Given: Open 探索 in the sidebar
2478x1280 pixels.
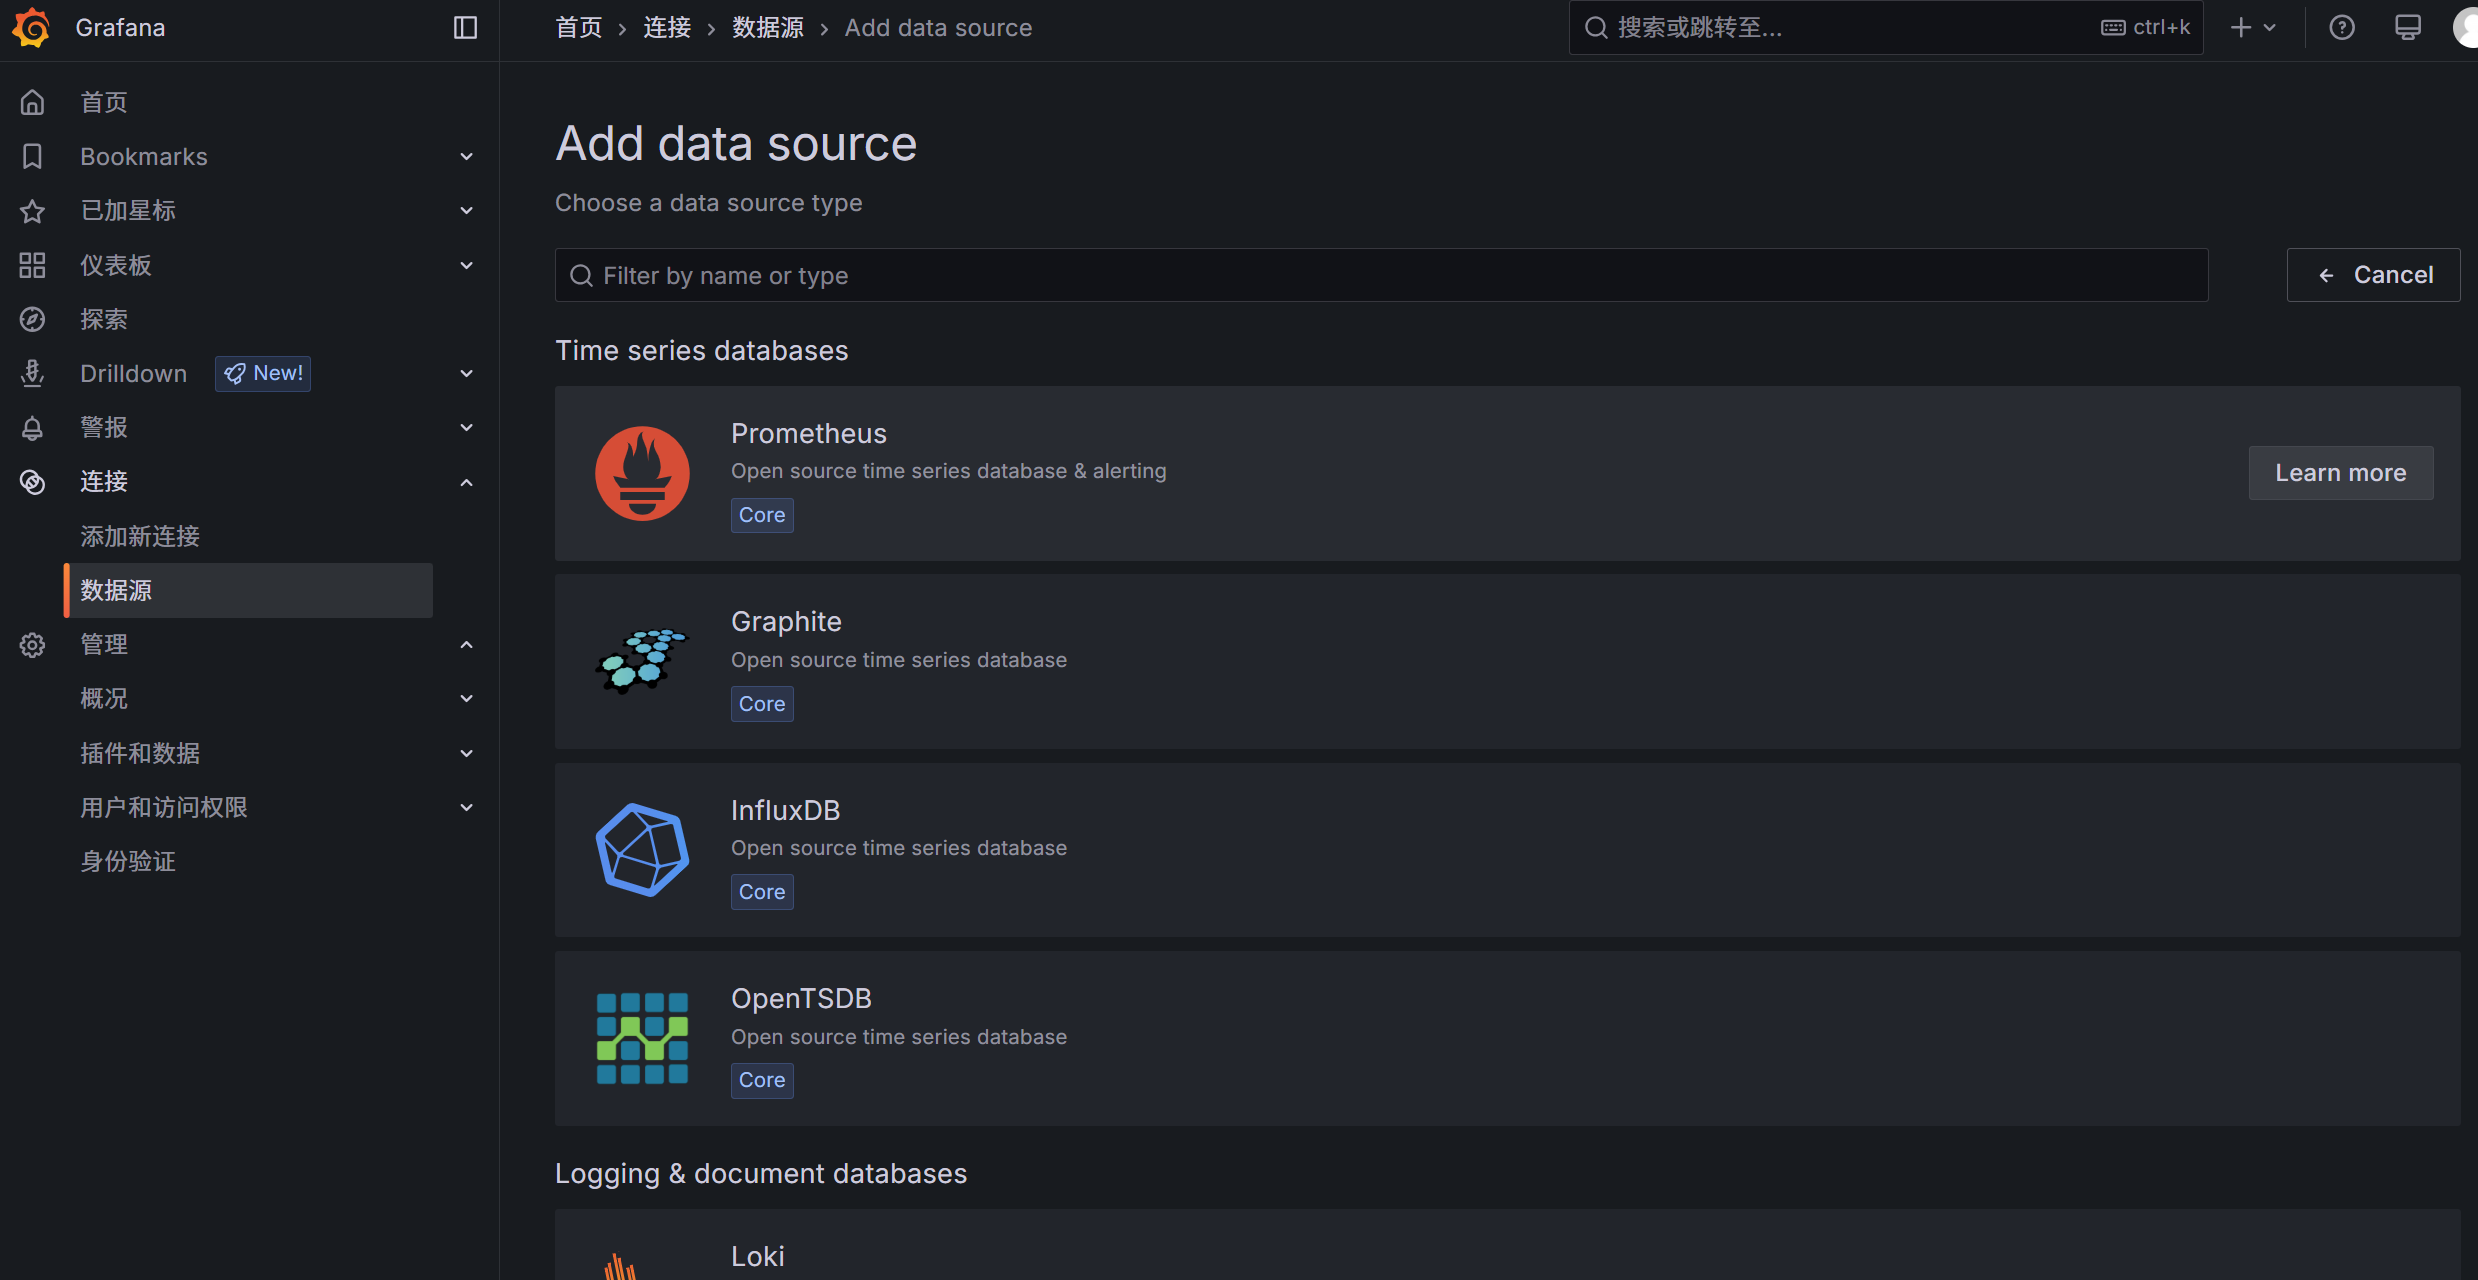Looking at the screenshot, I should (104, 319).
